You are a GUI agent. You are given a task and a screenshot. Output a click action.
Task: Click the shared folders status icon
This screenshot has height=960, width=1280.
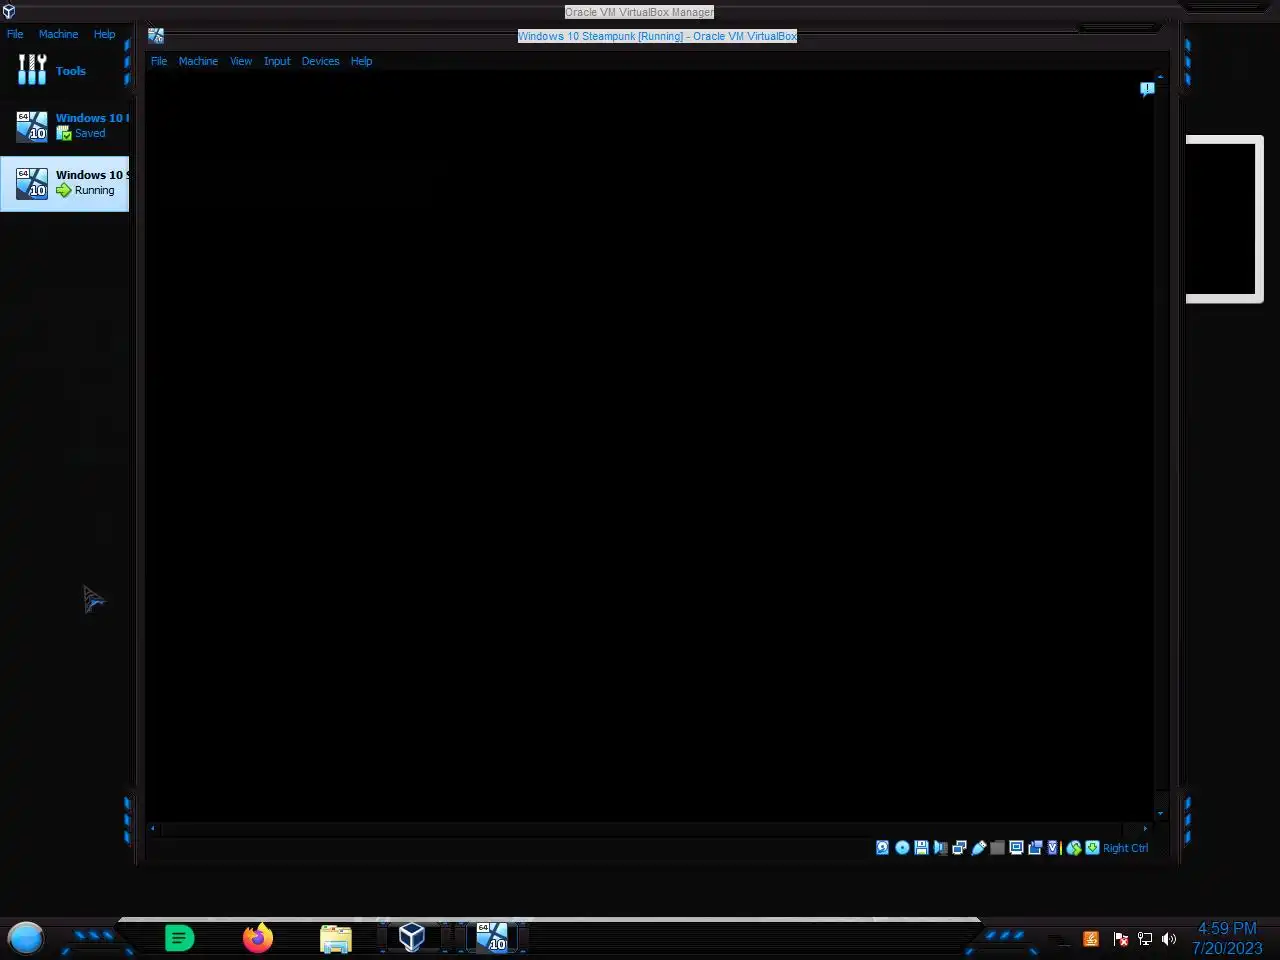(997, 848)
